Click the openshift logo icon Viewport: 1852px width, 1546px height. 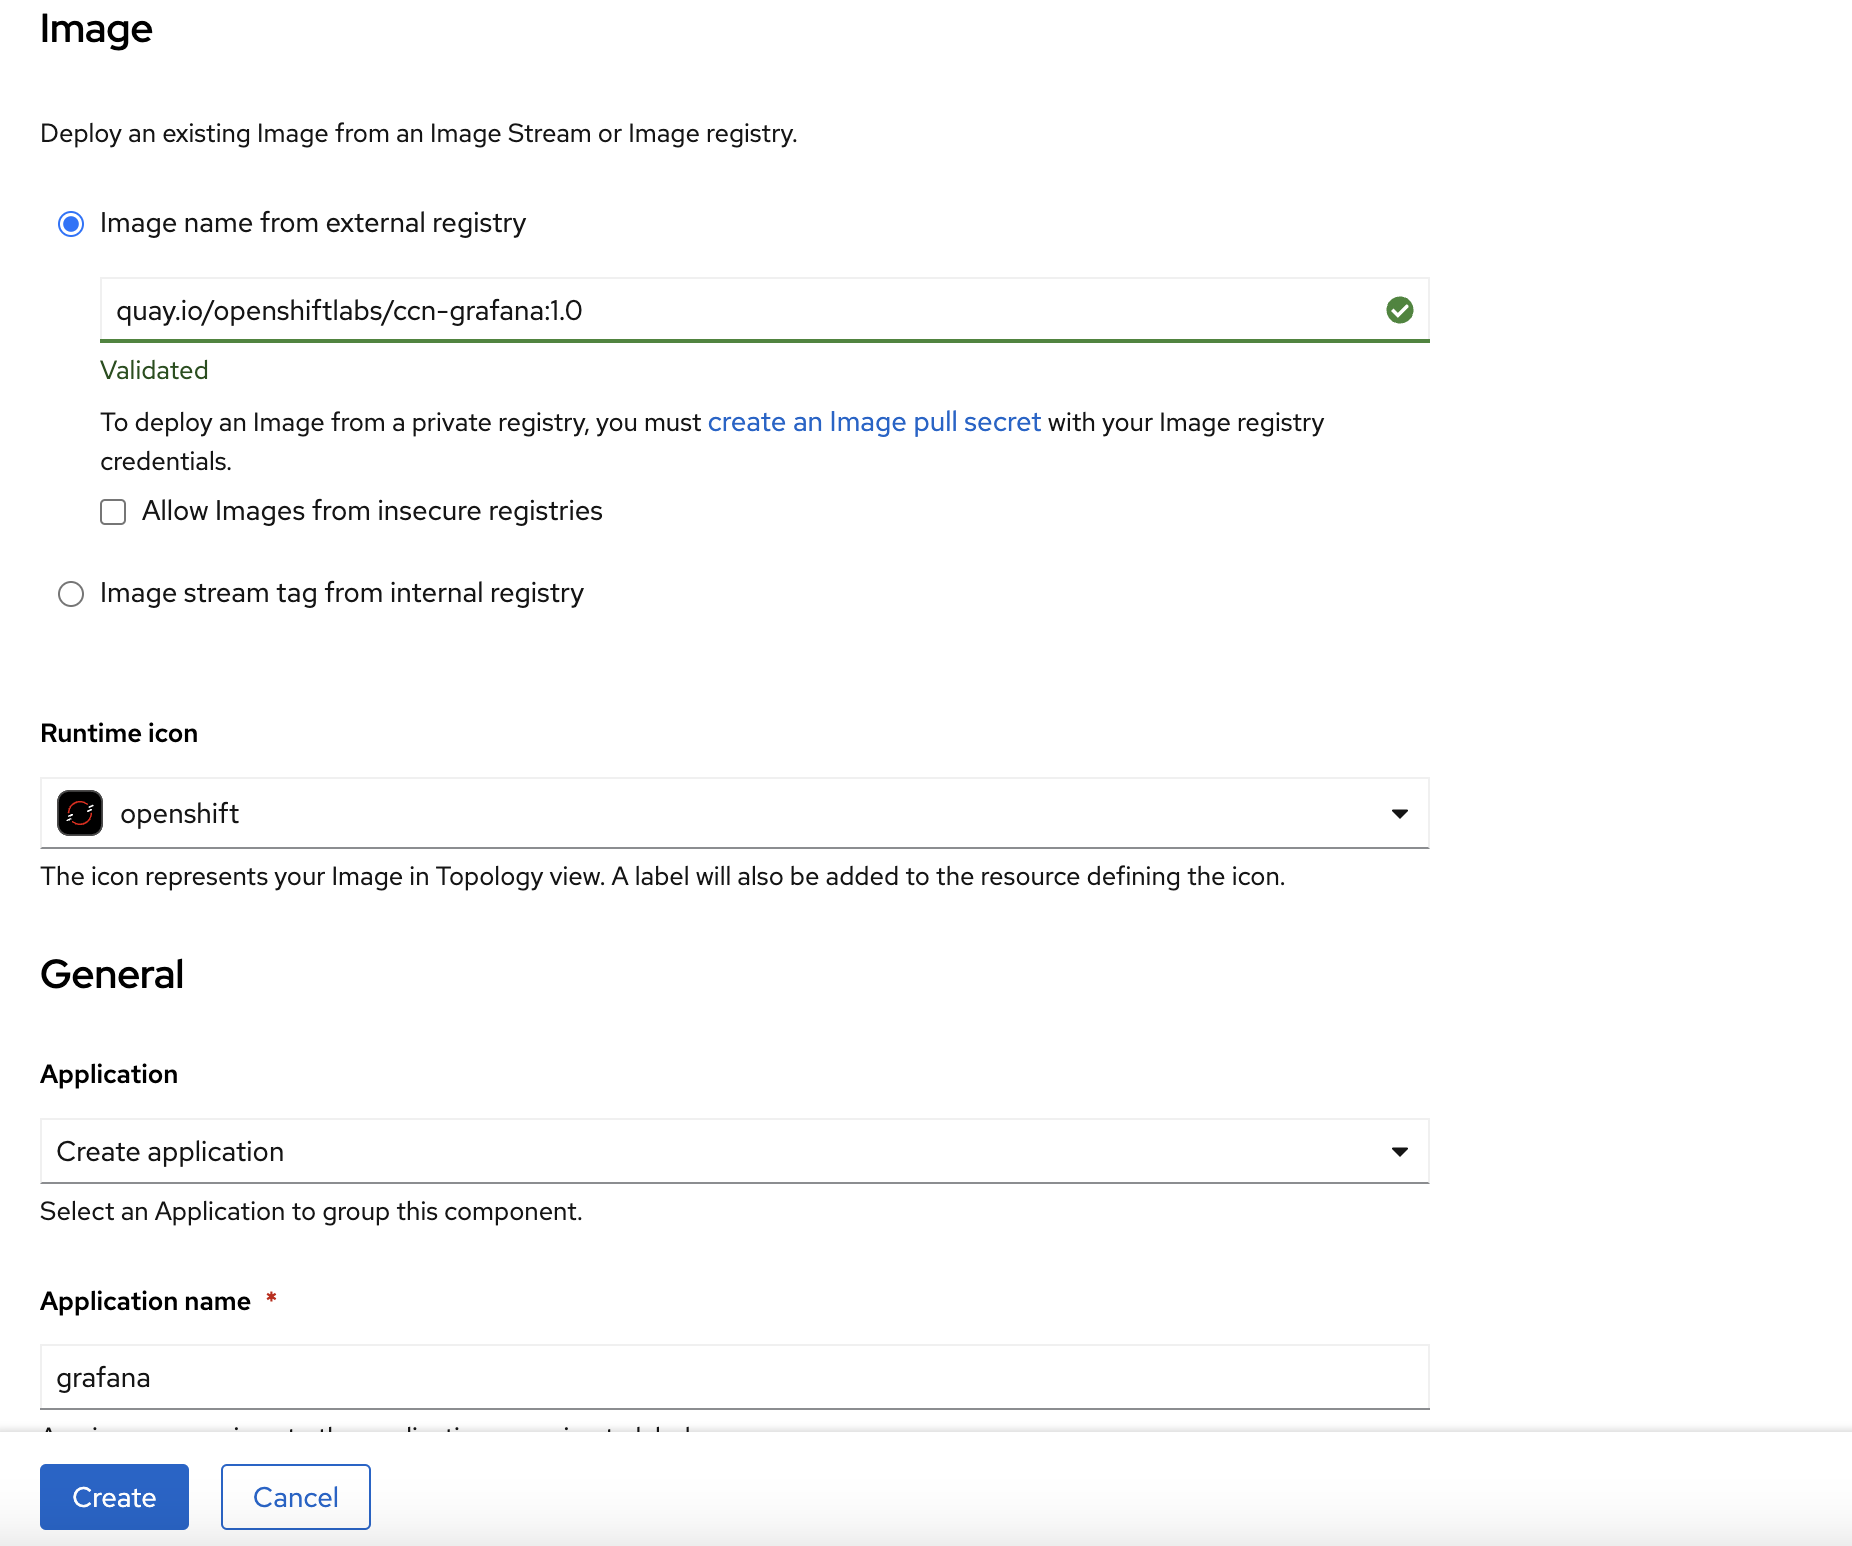[80, 813]
